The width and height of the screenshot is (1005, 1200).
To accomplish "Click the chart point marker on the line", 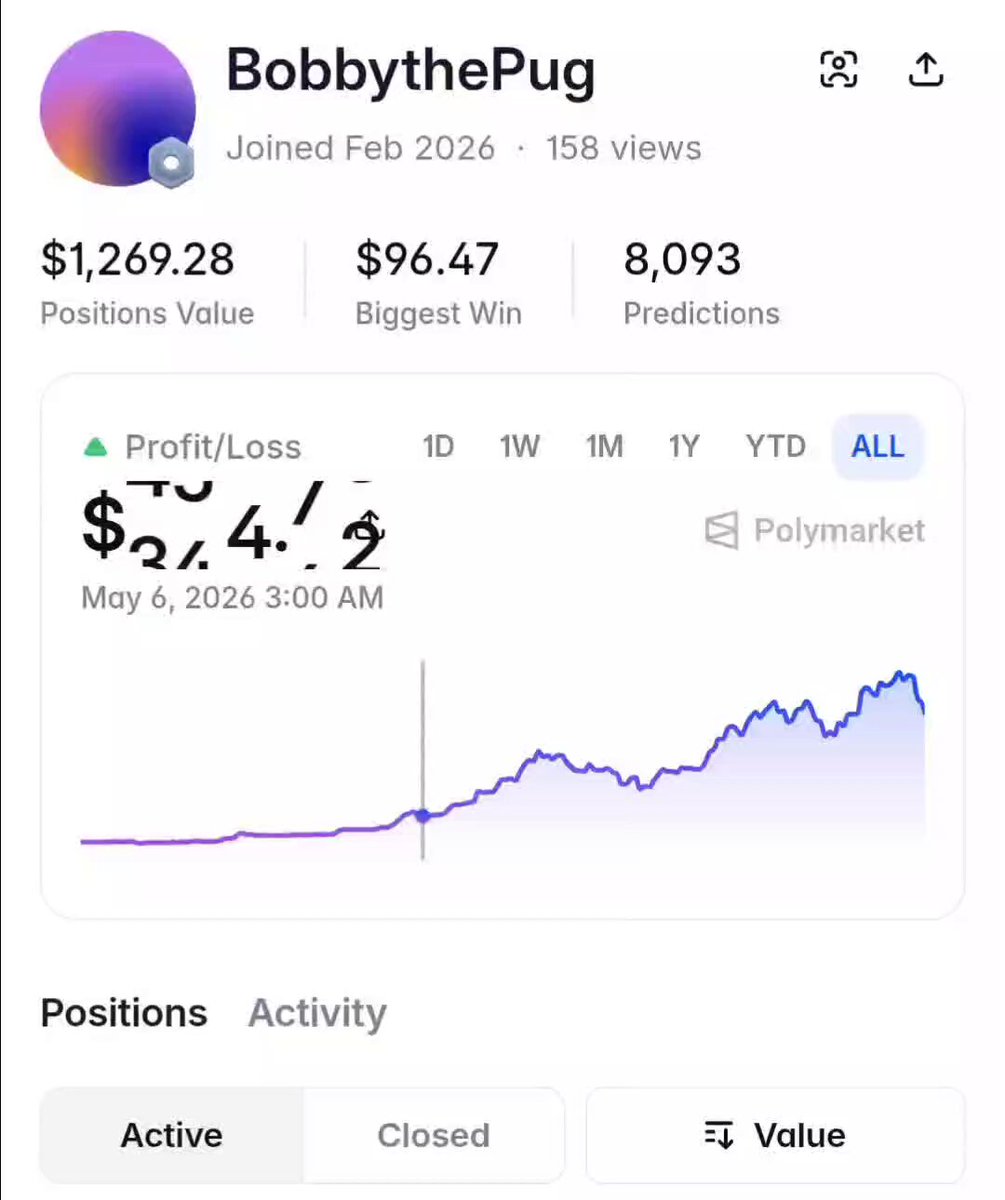I will tap(423, 815).
